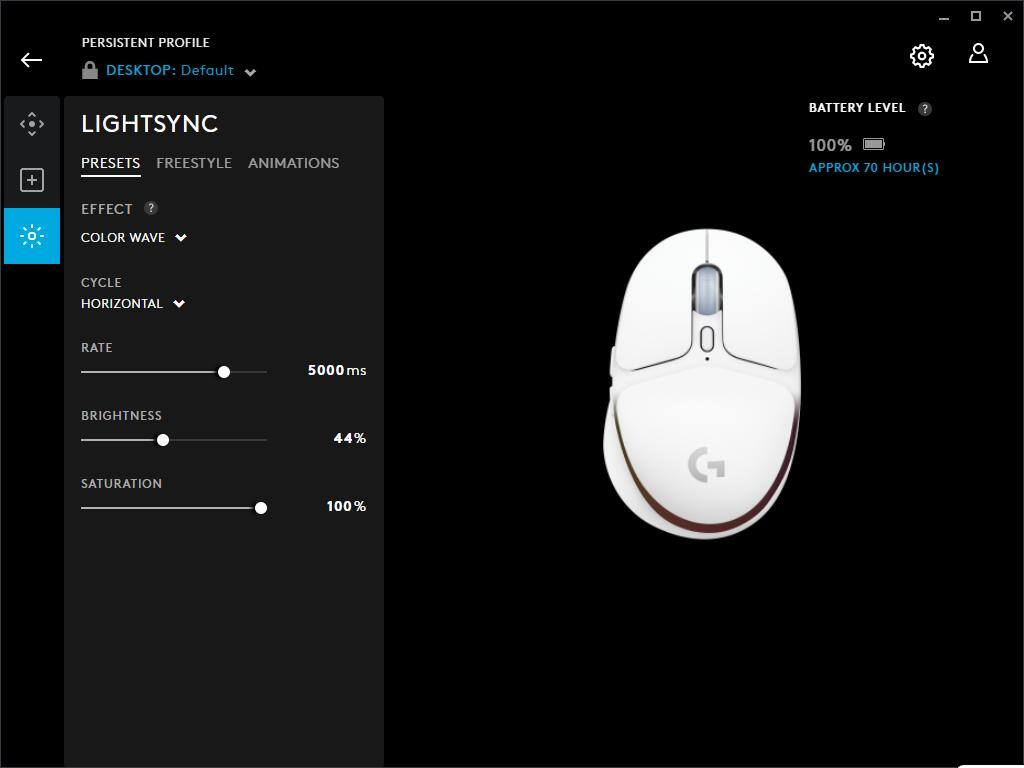Click the back arrow icon
The height and width of the screenshot is (768, 1024).
tap(31, 60)
